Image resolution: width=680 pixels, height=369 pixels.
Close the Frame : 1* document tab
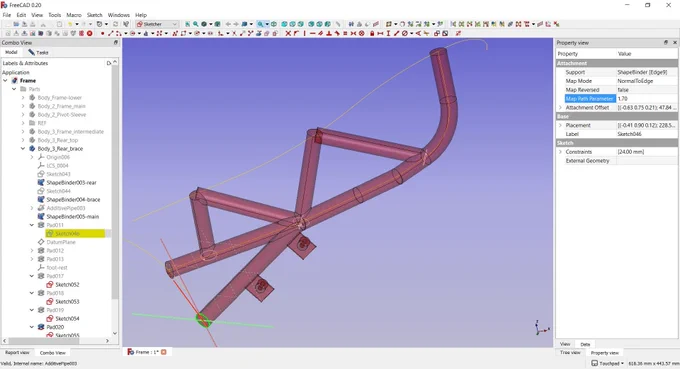pyautogui.click(x=164, y=352)
